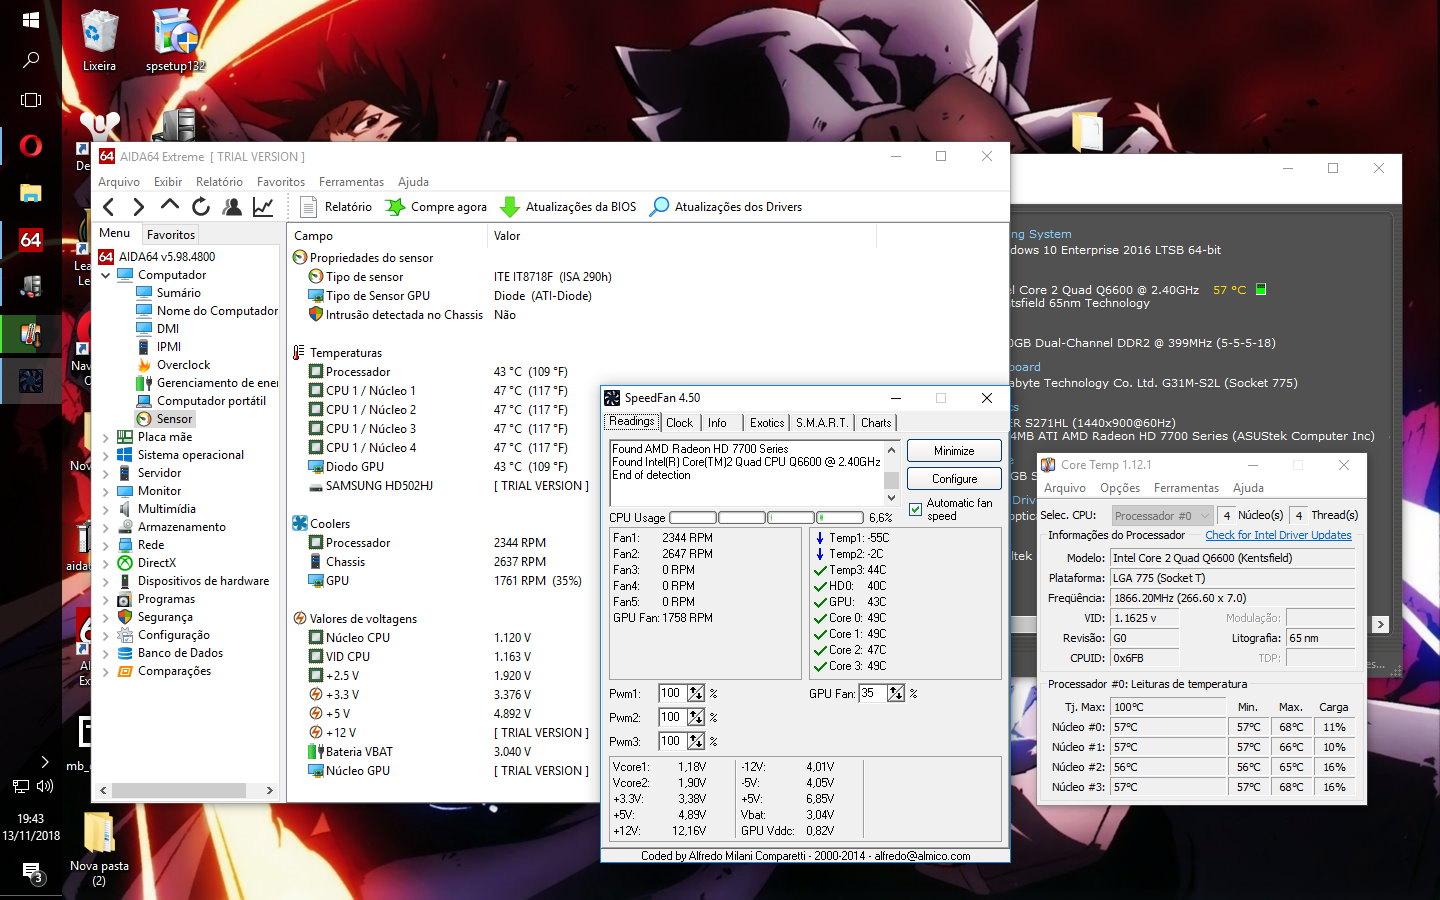Open Atualizações da BIOS
Screen dimensions: 1440x900
coord(568,207)
